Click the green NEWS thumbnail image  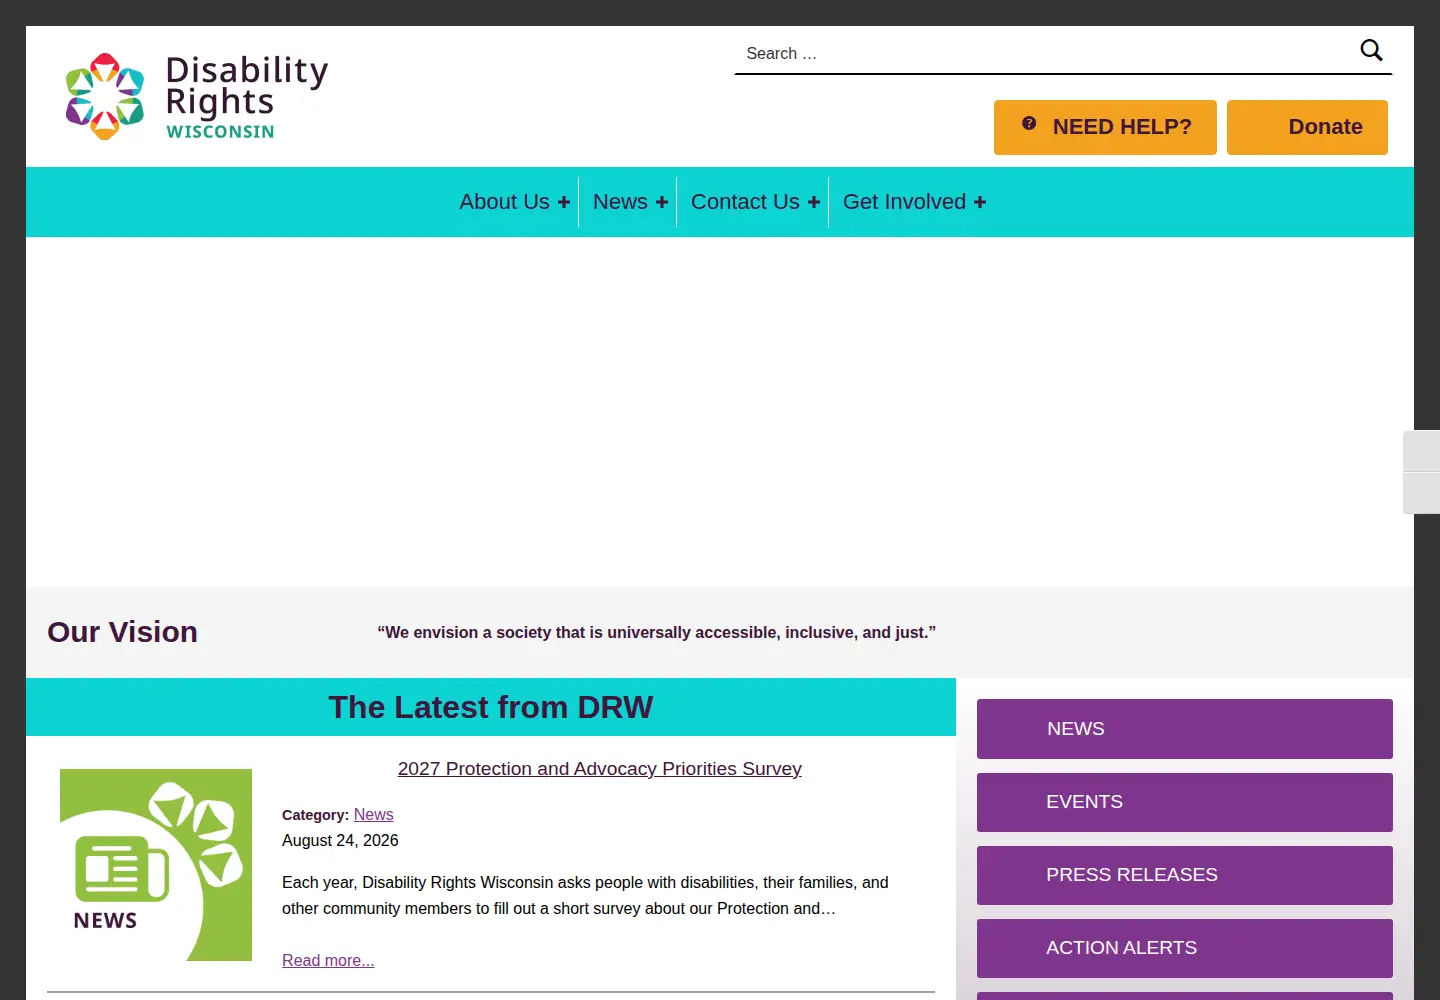156,865
